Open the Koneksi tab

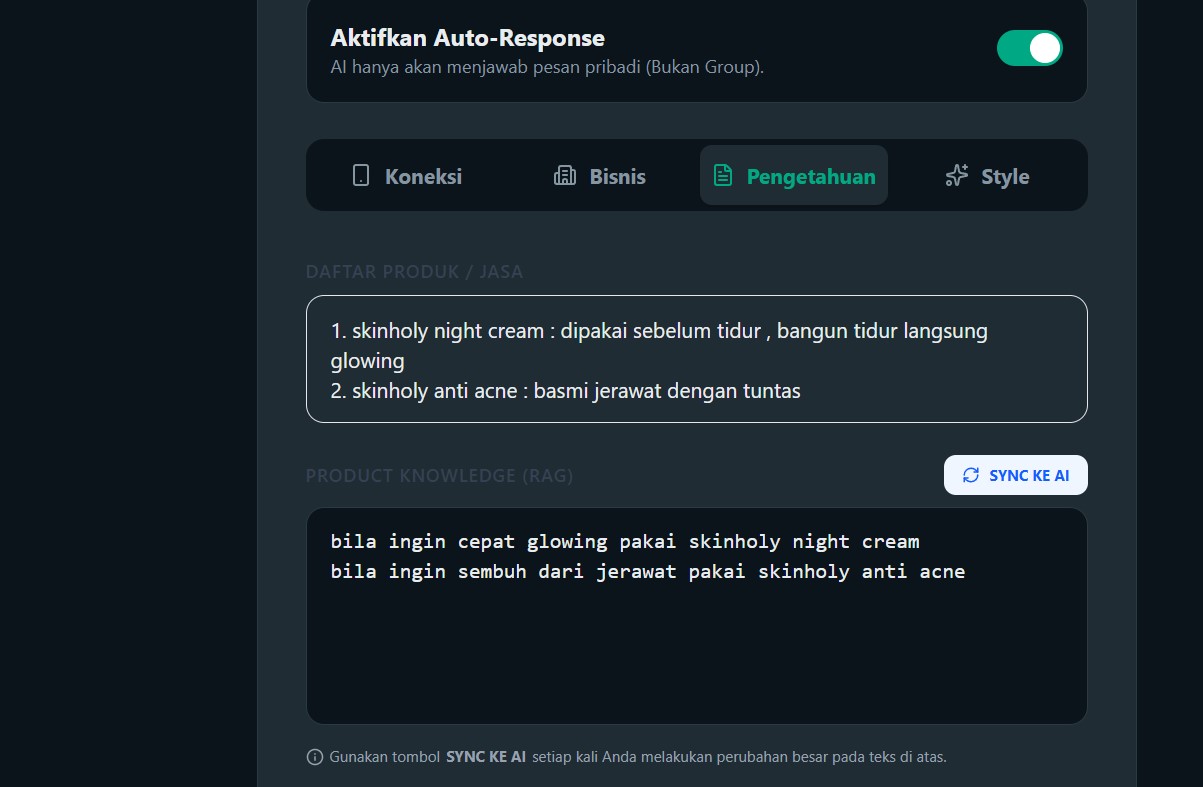point(407,176)
